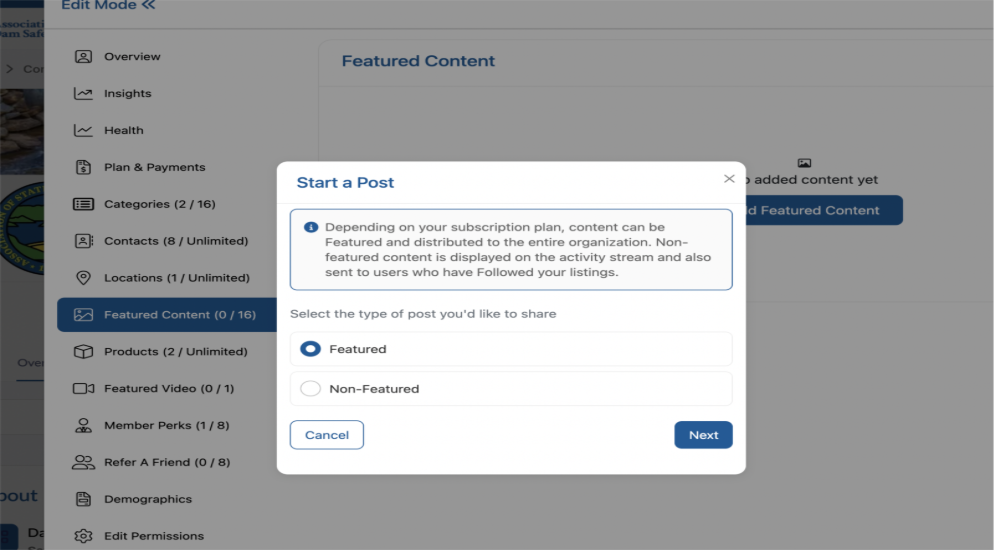
Task: Select the Featured radio option
Action: pyautogui.click(x=311, y=349)
